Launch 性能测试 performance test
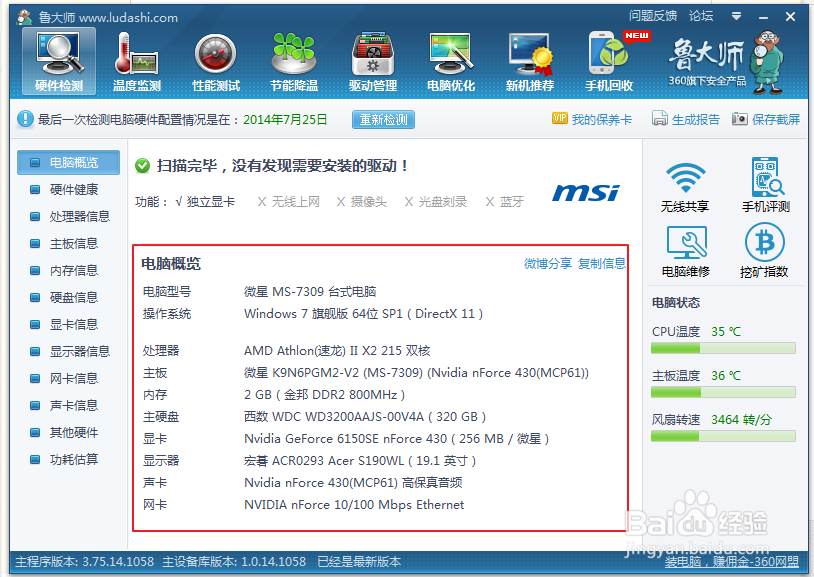Viewport: 814px width, 577px height. [x=216, y=61]
